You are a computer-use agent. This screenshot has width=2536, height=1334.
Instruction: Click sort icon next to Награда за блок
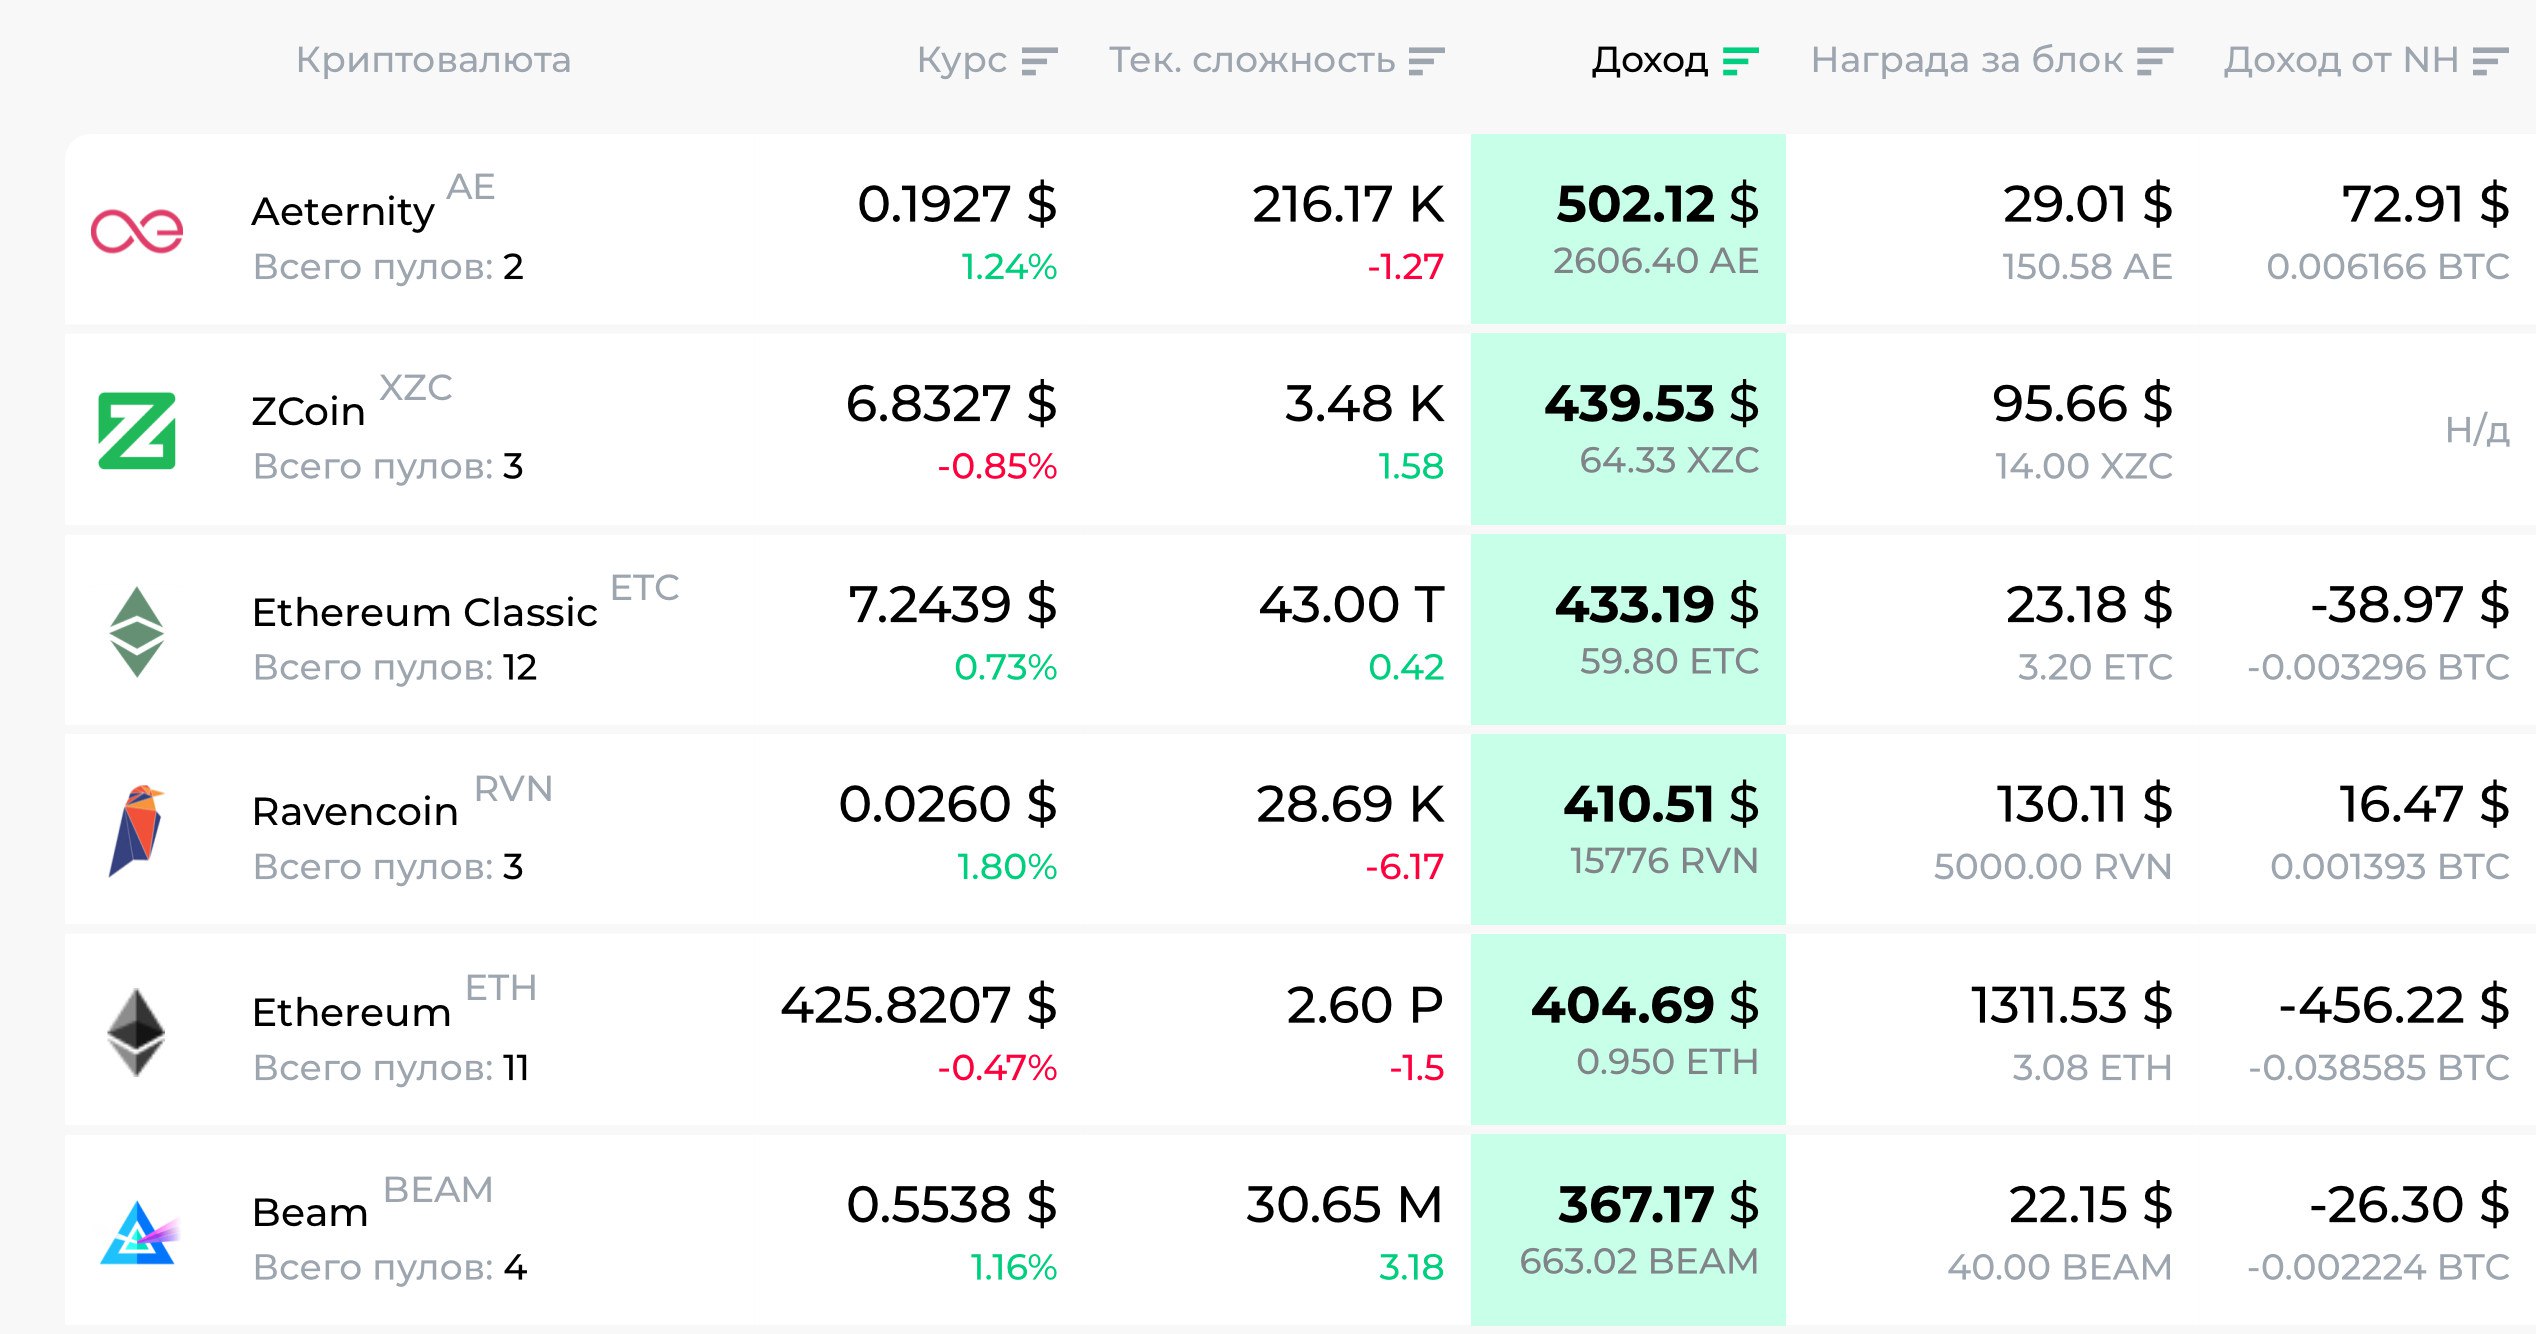coord(2155,61)
